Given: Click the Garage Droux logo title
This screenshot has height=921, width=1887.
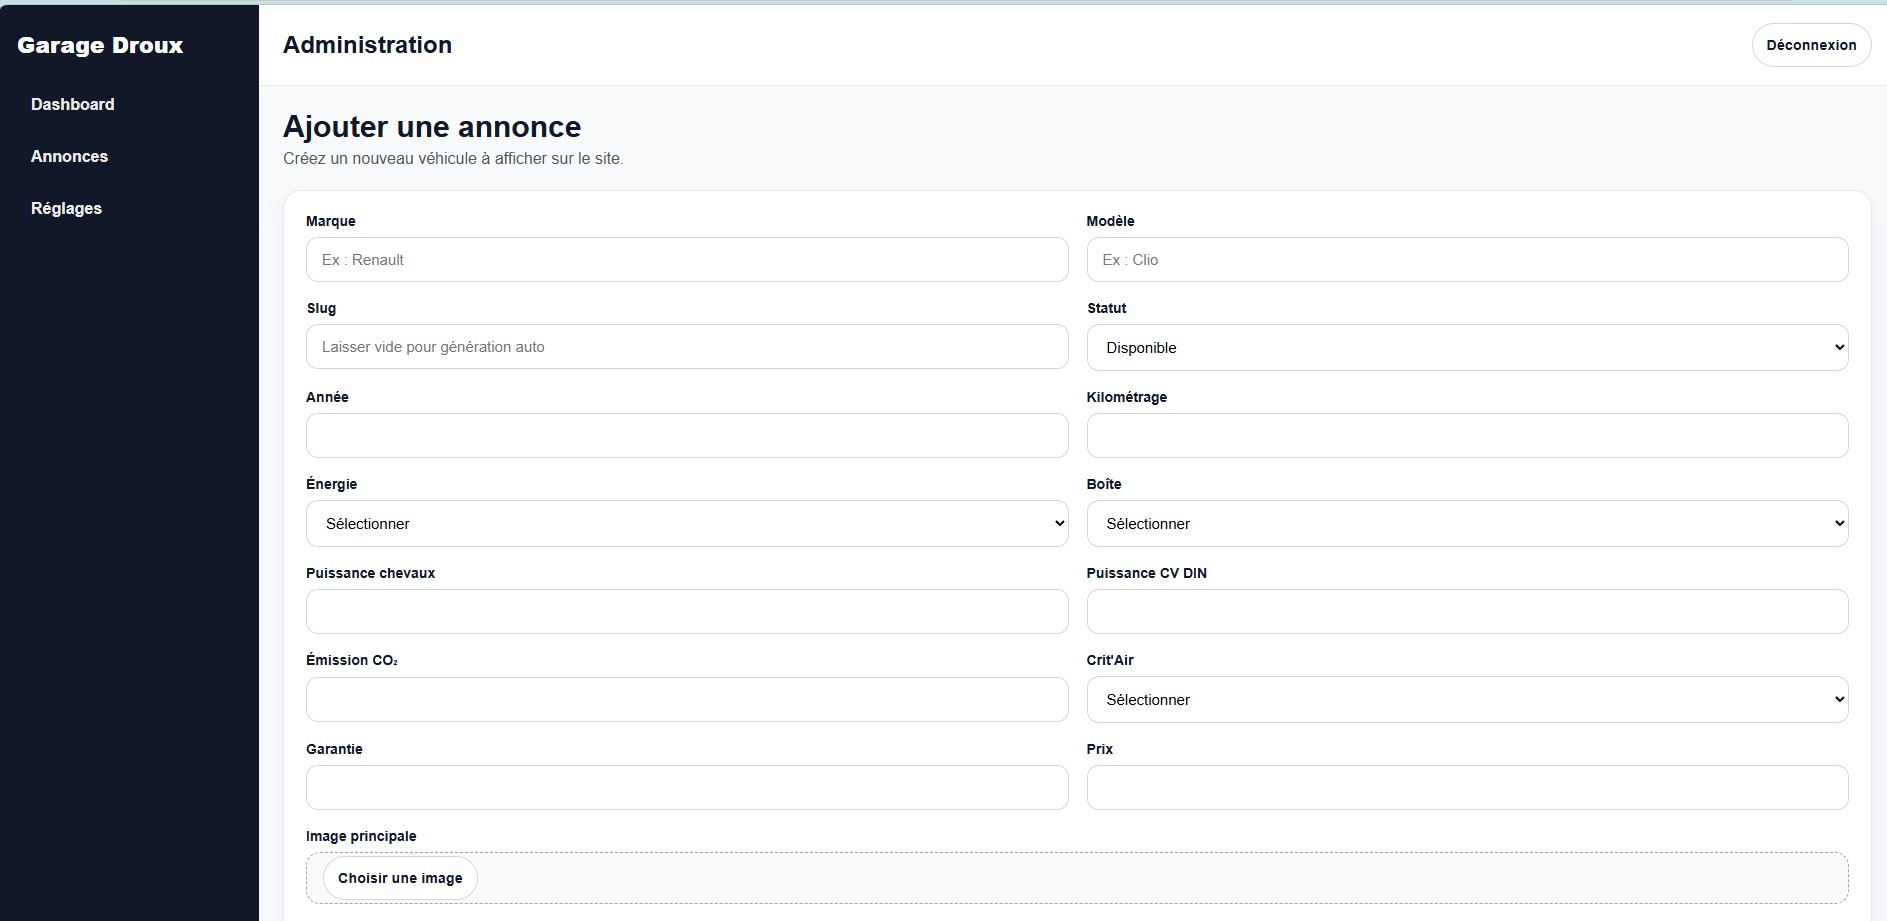Looking at the screenshot, I should coord(100,45).
